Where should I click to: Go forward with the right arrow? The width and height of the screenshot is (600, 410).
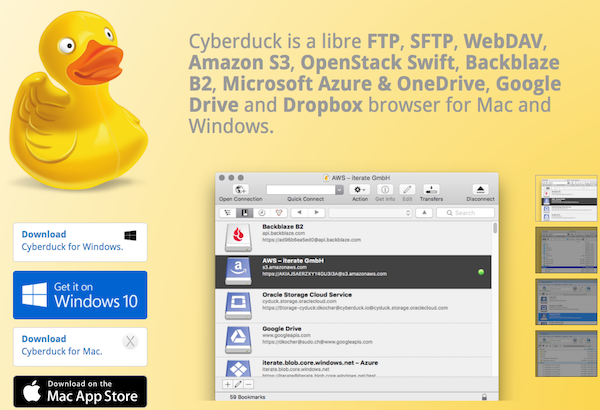(x=316, y=212)
